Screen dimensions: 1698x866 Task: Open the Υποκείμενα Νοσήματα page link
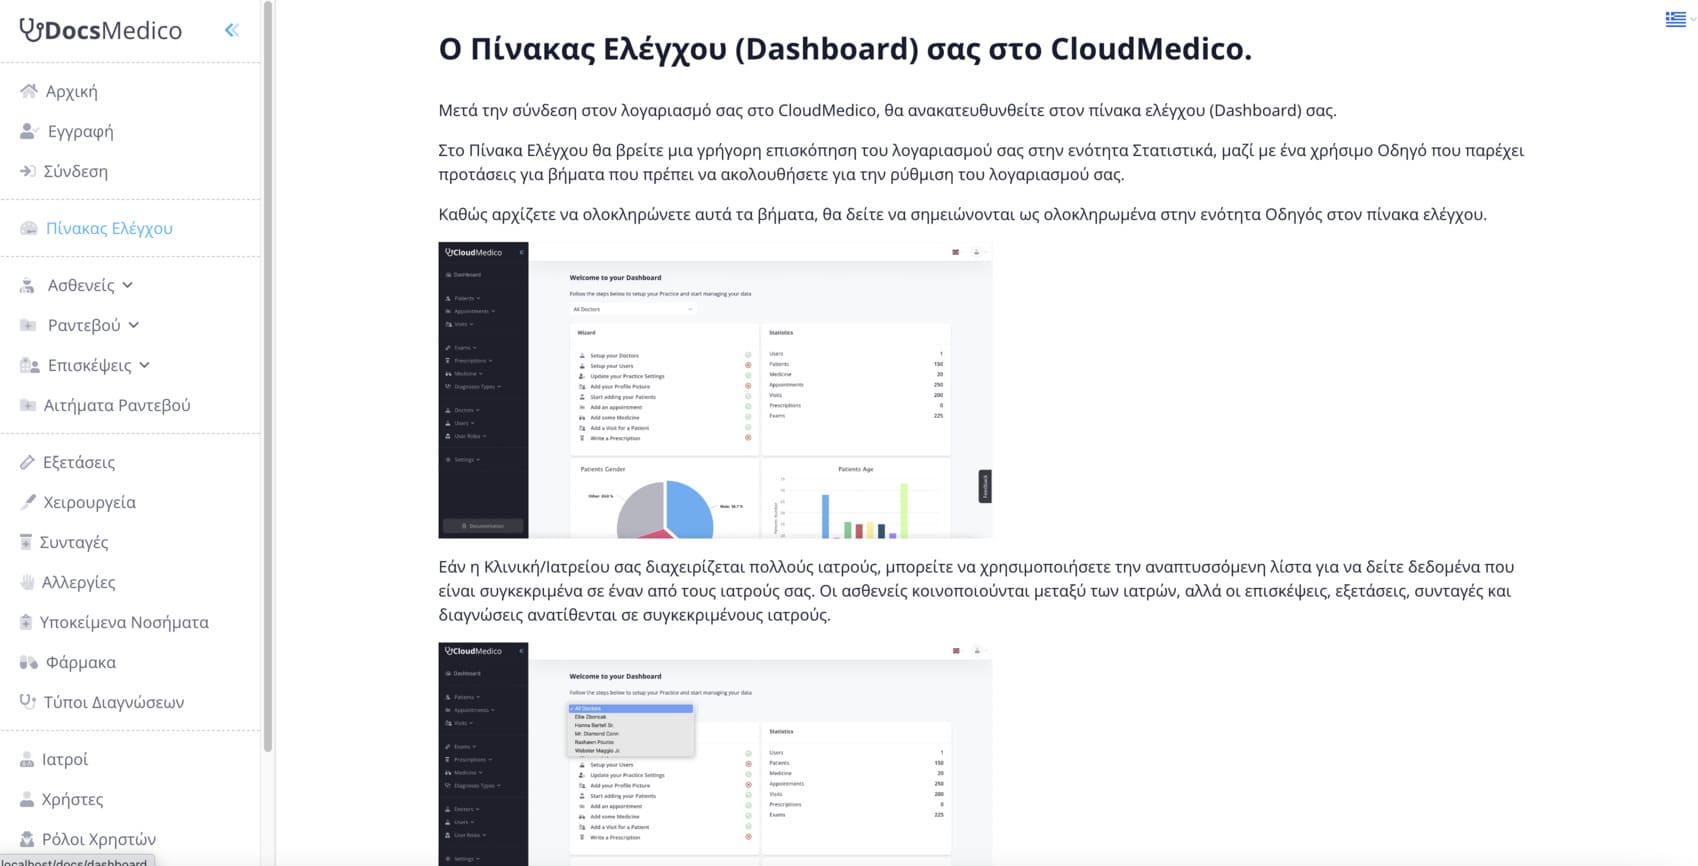pos(124,622)
